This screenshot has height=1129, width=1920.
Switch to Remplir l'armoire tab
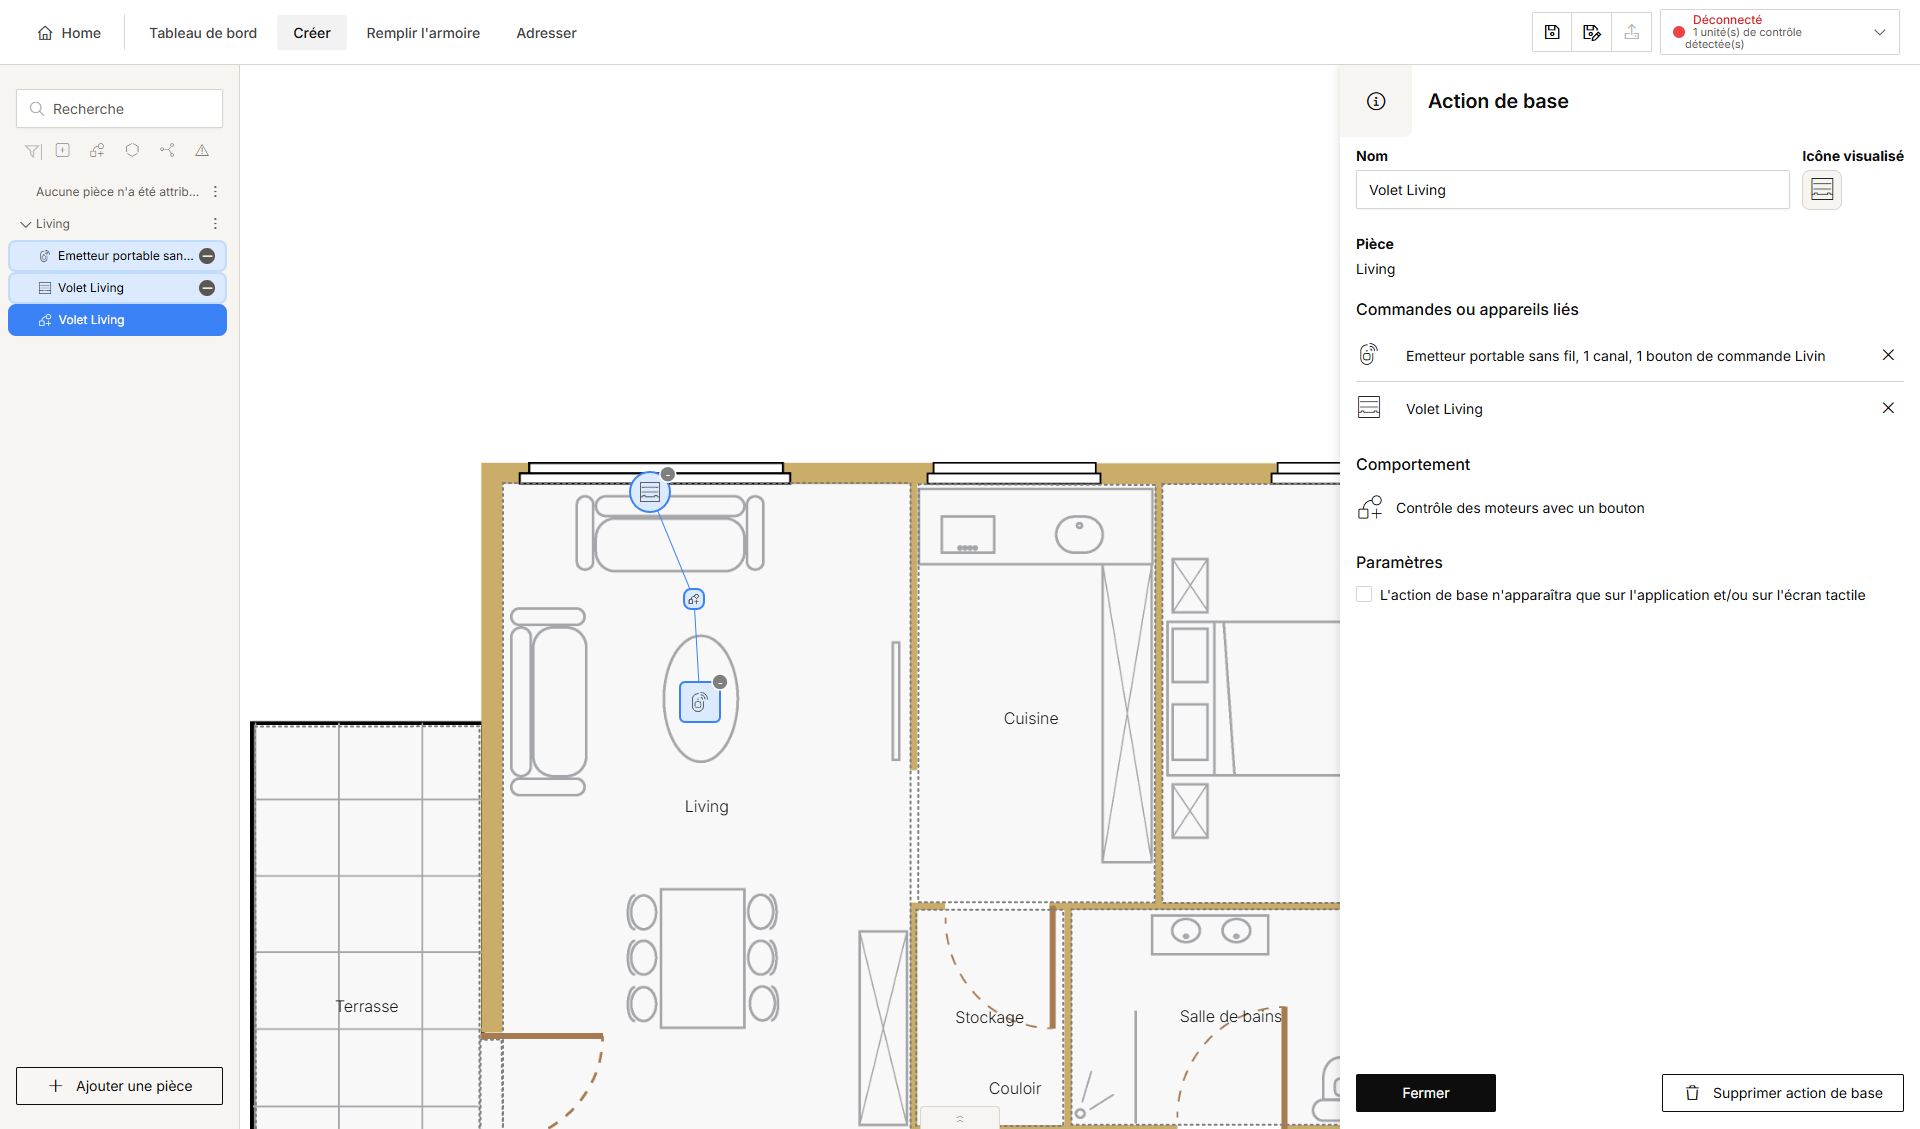(x=423, y=33)
